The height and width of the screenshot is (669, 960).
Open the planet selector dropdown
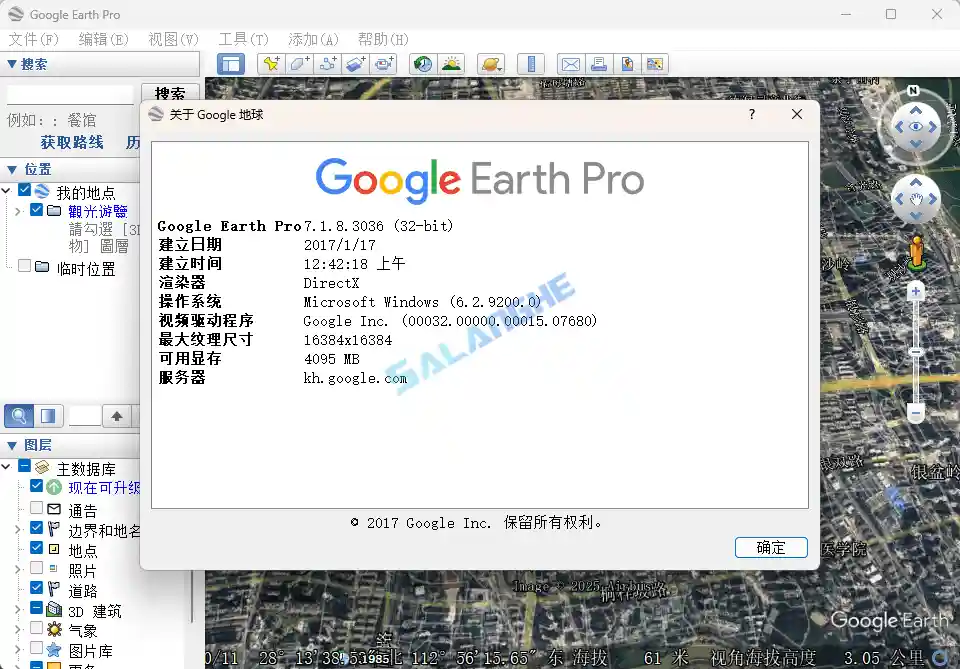[x=490, y=63]
